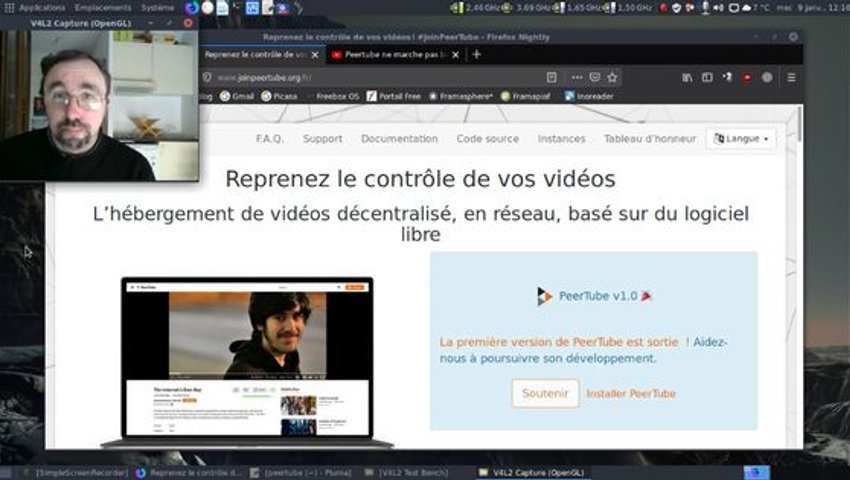Image resolution: width=850 pixels, height=480 pixels.
Task: Open the Emplacements menu
Action: click(x=103, y=8)
